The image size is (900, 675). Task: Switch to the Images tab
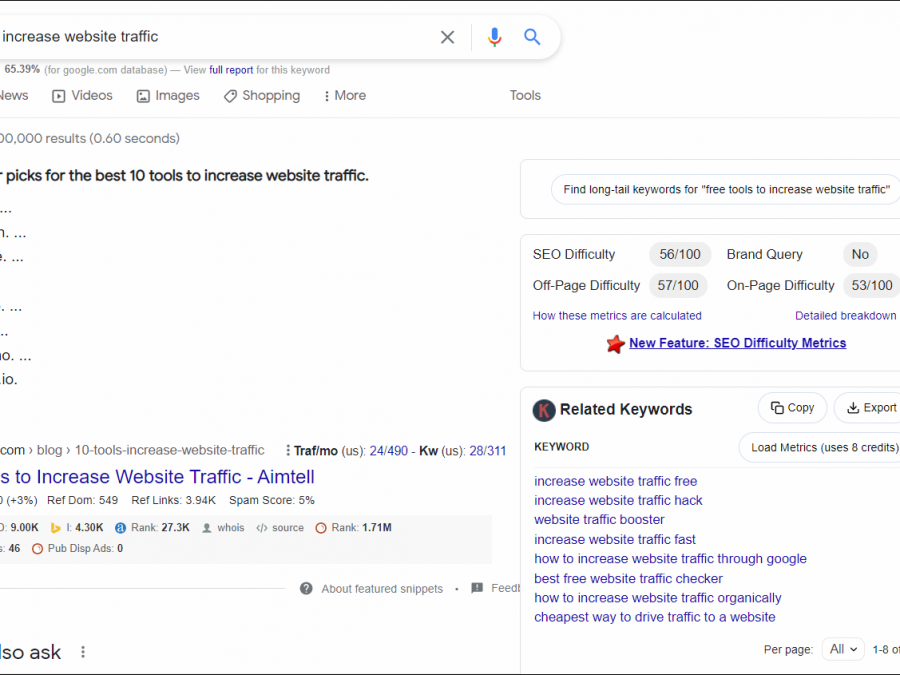click(168, 96)
